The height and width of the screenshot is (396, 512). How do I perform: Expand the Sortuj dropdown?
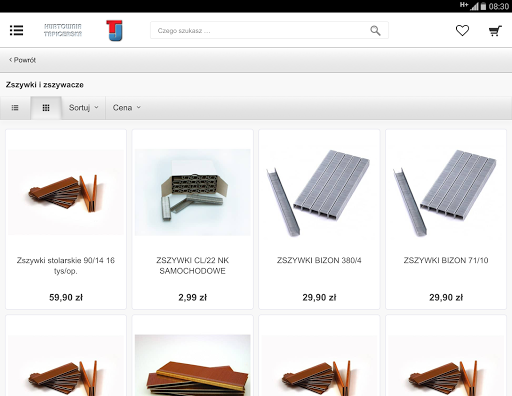pyautogui.click(x=83, y=108)
